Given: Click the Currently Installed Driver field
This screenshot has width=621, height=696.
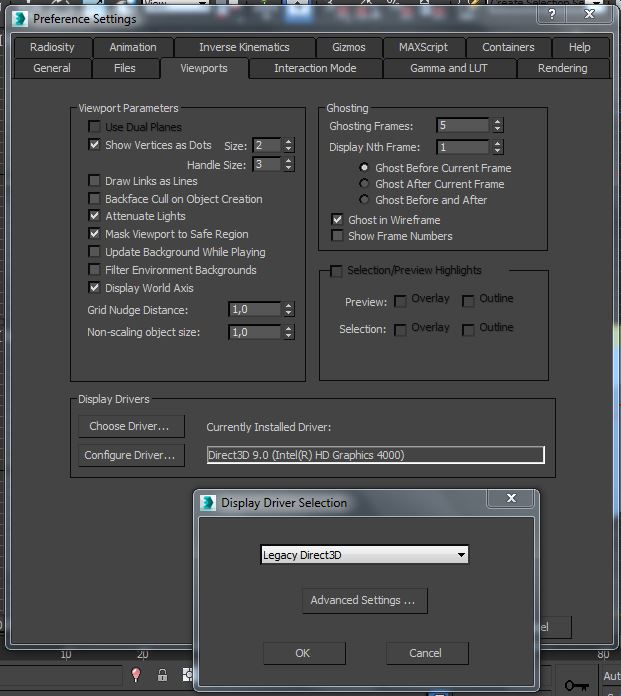Looking at the screenshot, I should [376, 455].
